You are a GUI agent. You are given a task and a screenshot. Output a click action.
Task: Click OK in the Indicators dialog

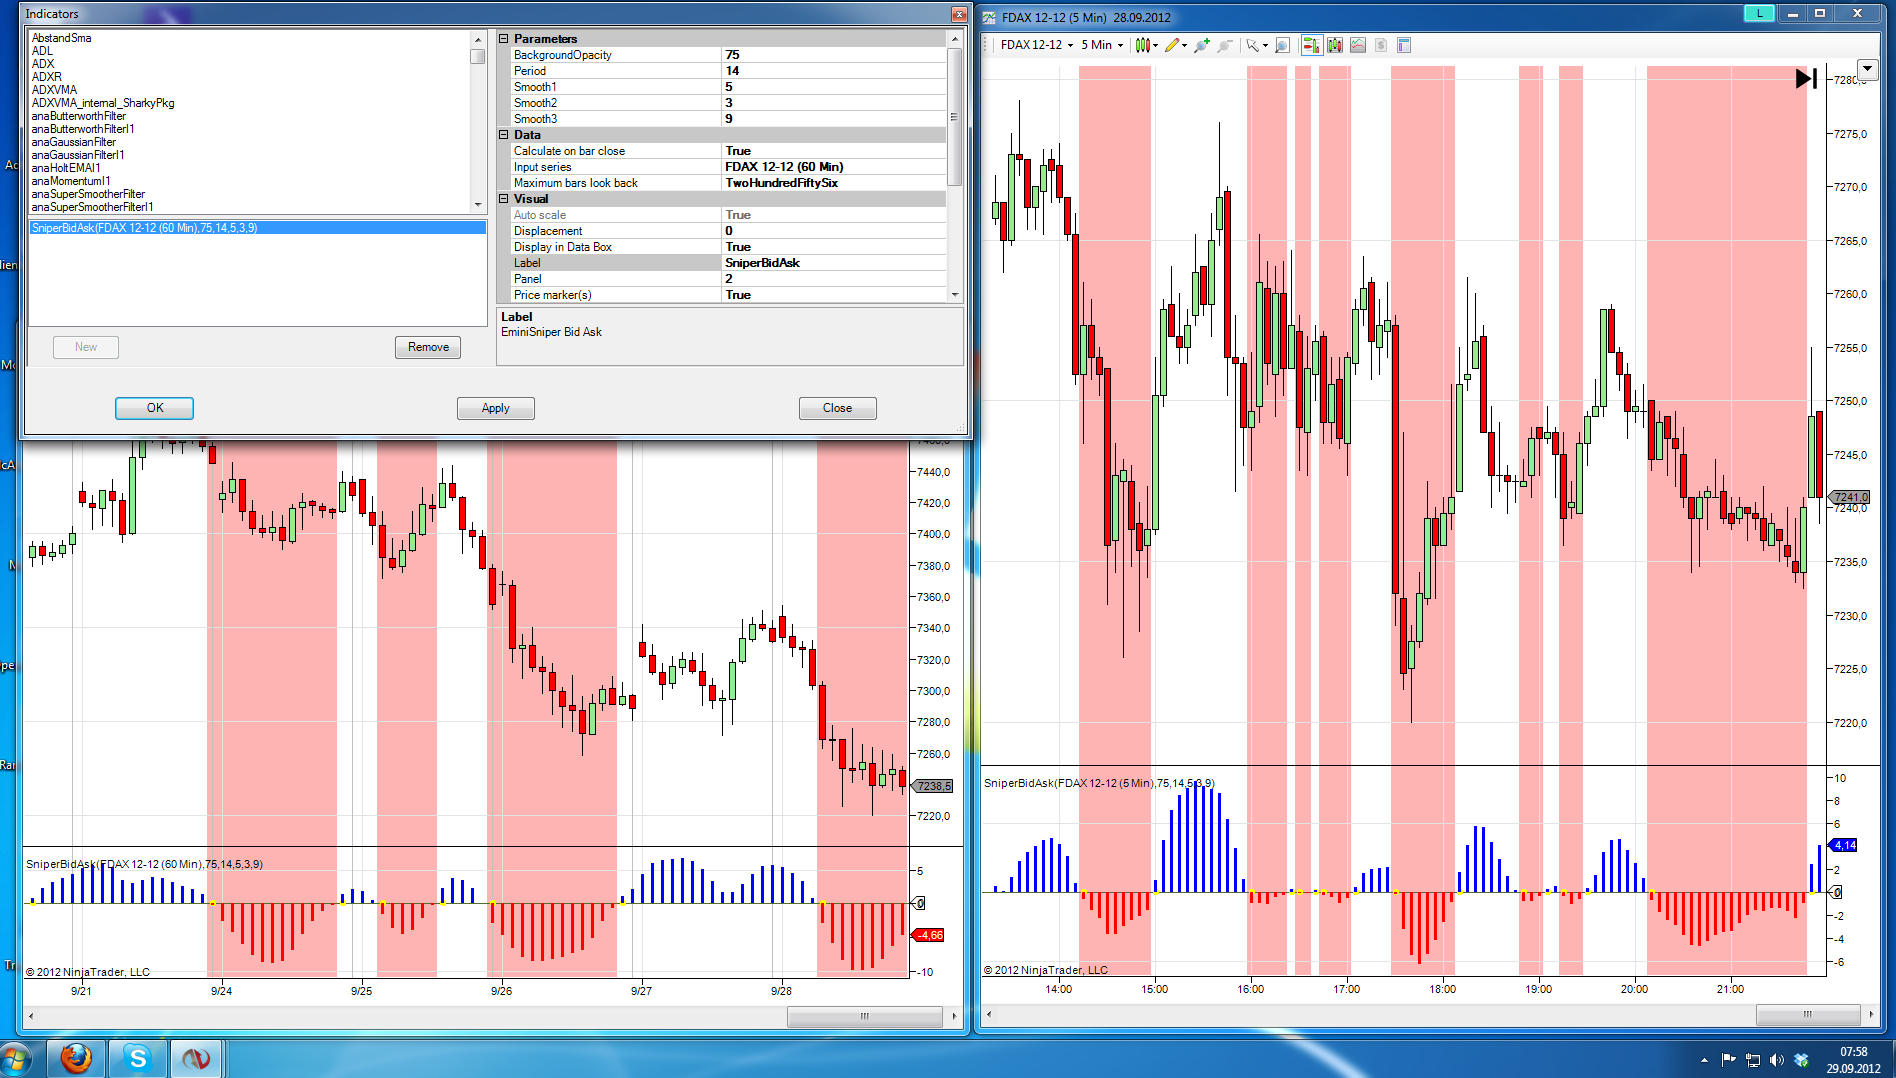(155, 408)
